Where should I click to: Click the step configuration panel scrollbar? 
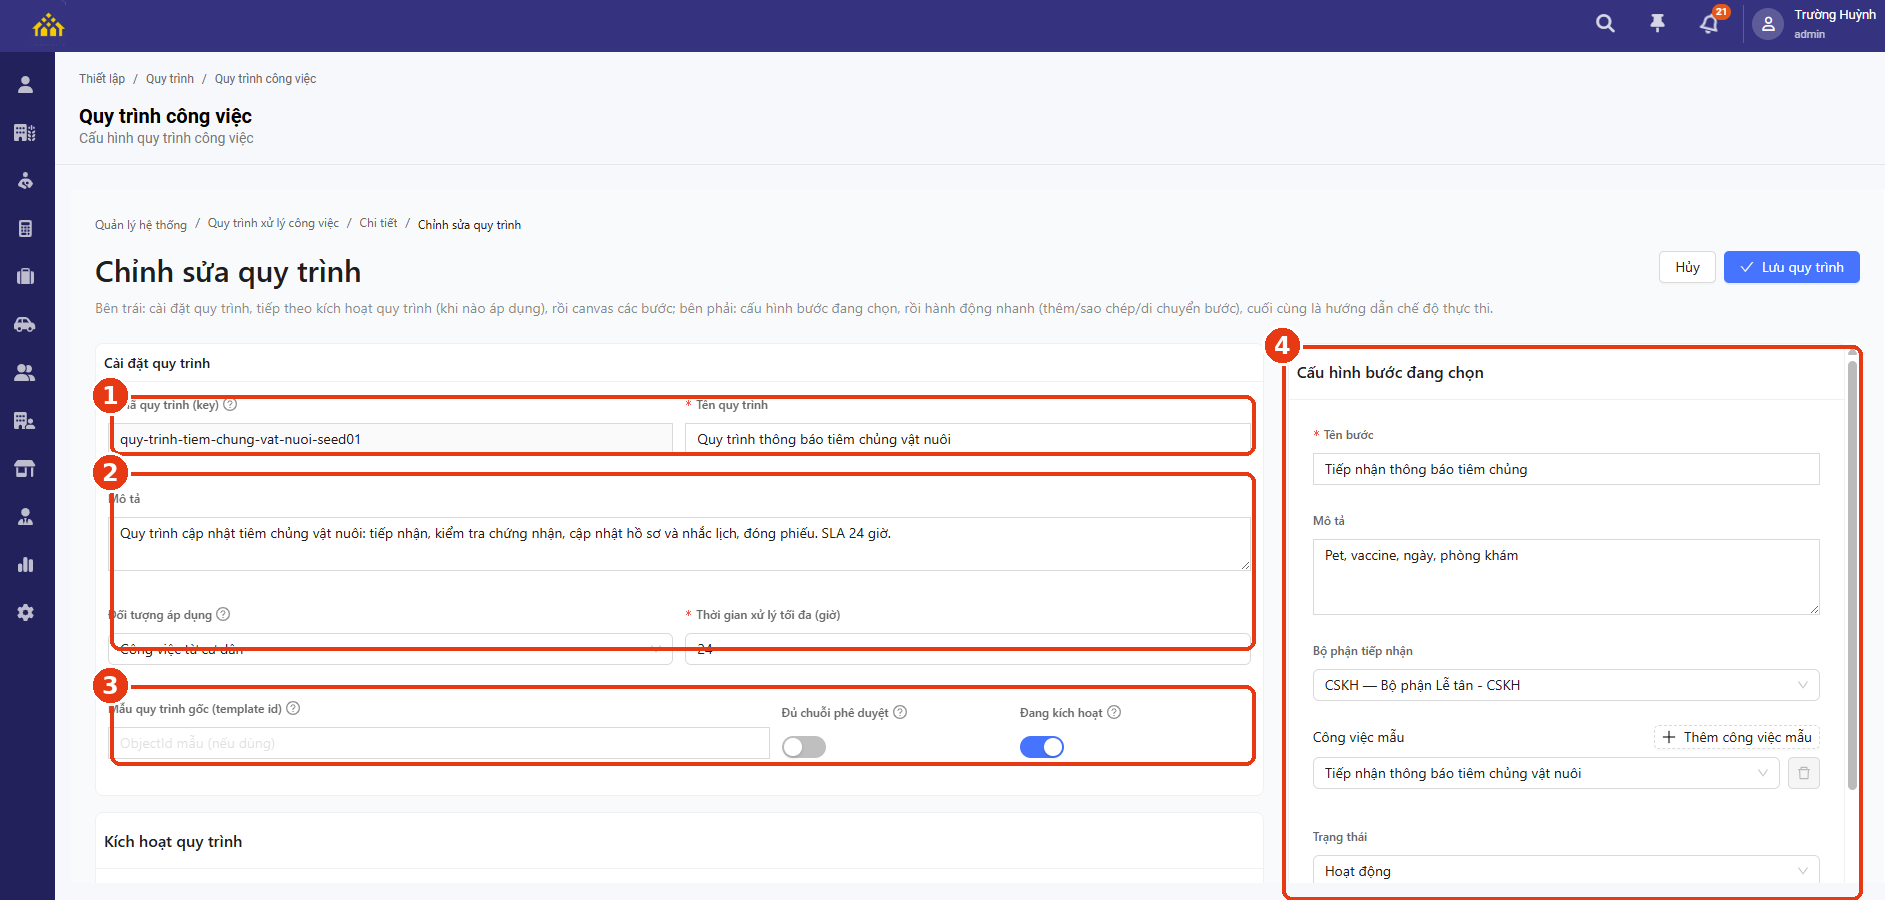point(1852,575)
